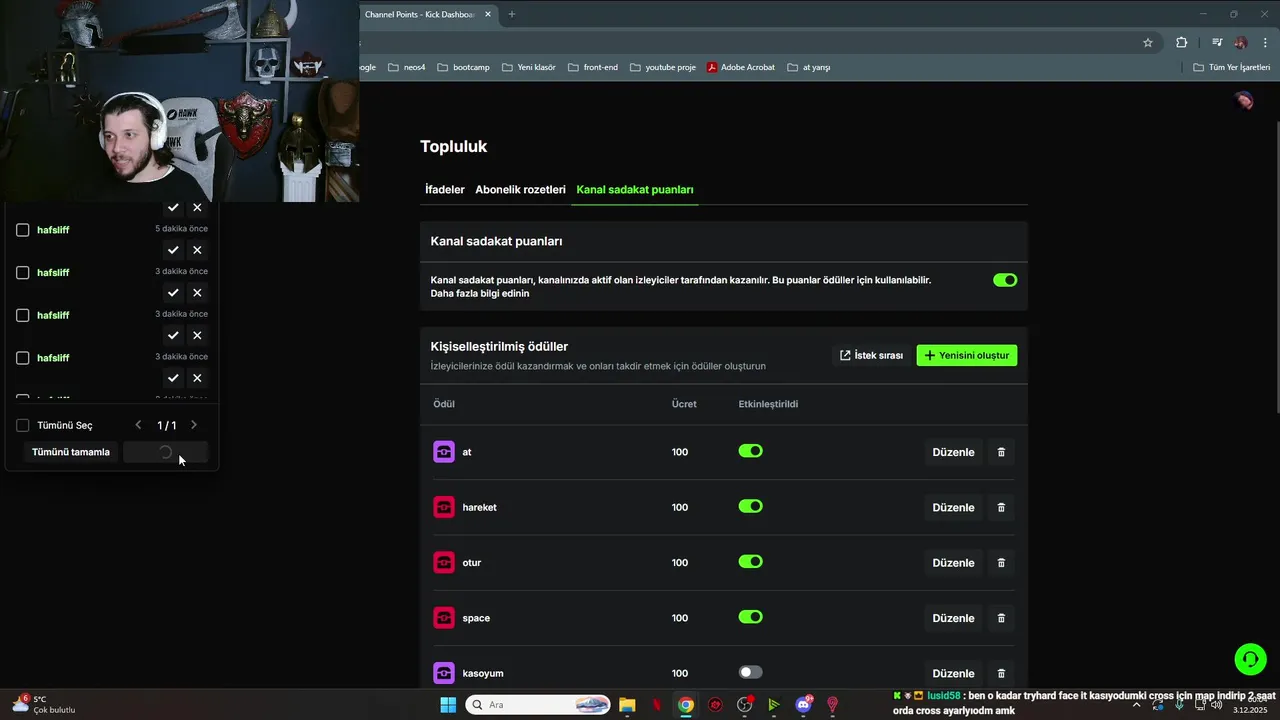Open the green support chat bubble
The width and height of the screenshot is (1280, 720).
pos(1250,659)
